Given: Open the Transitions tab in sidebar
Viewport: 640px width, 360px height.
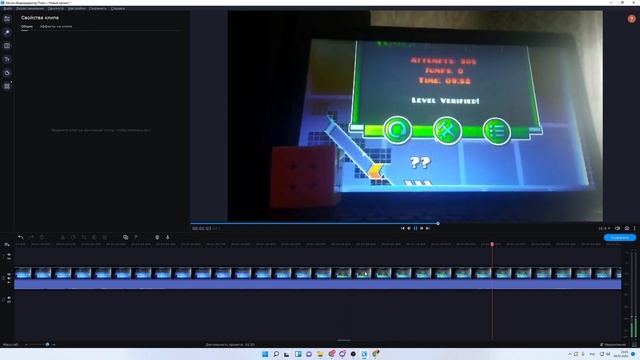Looking at the screenshot, I should pyautogui.click(x=7, y=46).
